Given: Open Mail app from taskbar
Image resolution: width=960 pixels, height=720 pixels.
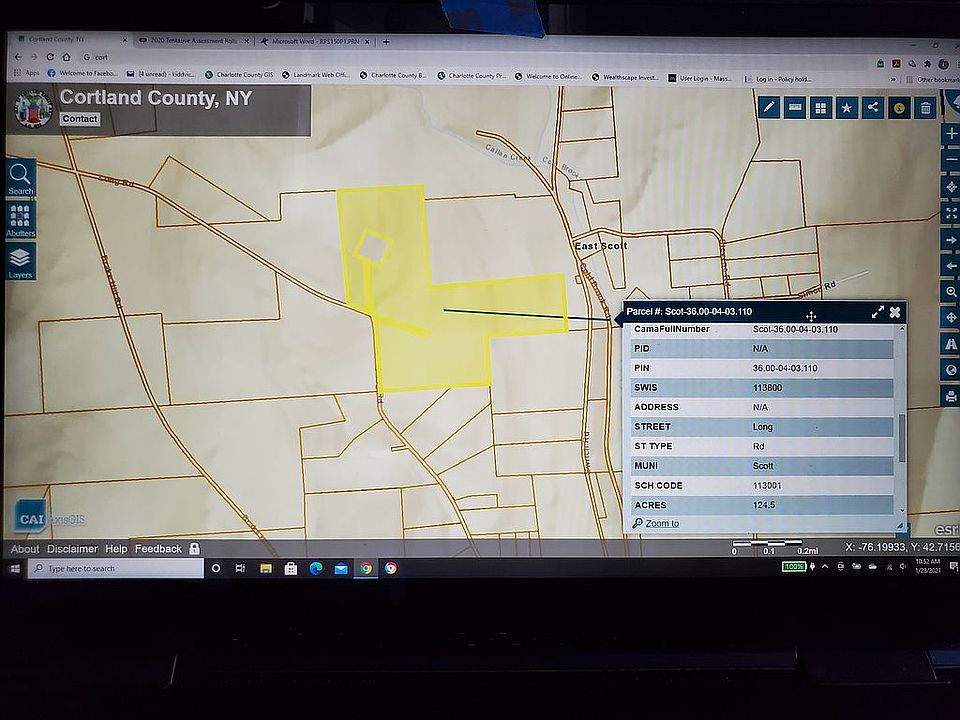Looking at the screenshot, I should (341, 569).
